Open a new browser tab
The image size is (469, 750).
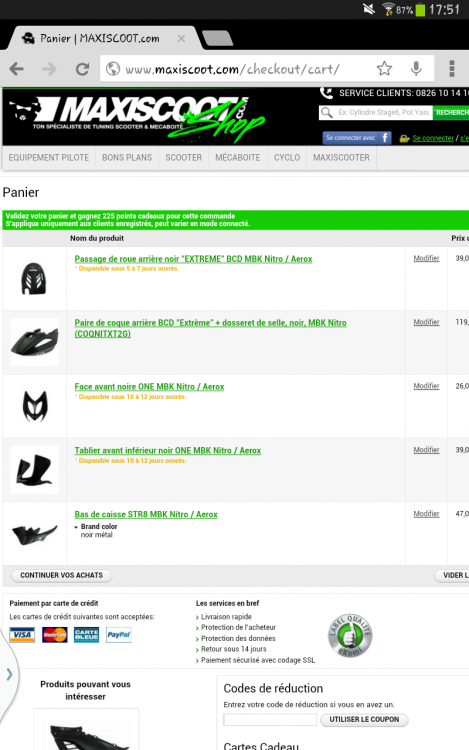pyautogui.click(x=218, y=38)
